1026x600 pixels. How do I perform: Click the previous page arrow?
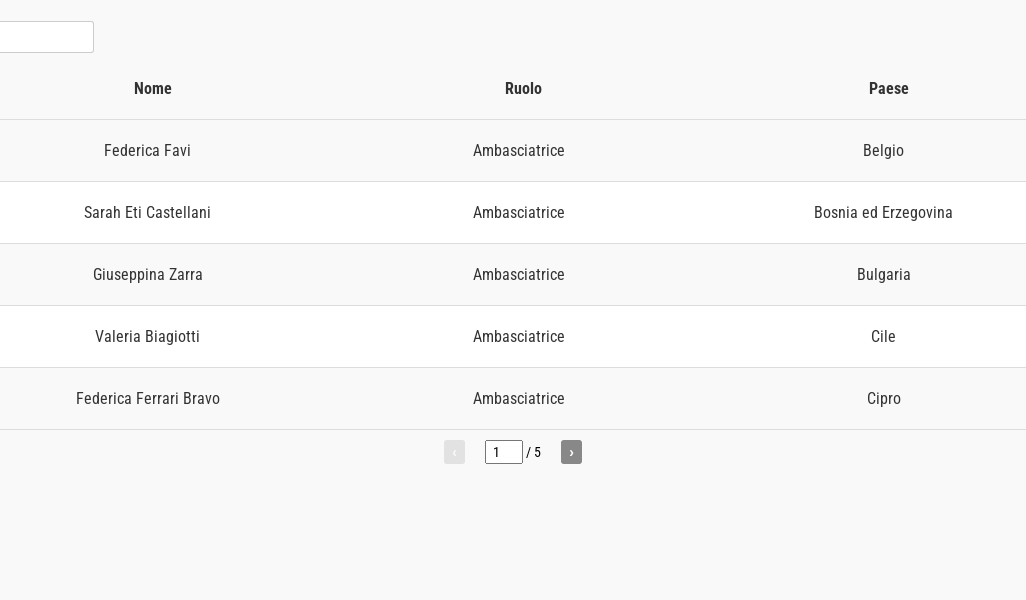pos(454,452)
